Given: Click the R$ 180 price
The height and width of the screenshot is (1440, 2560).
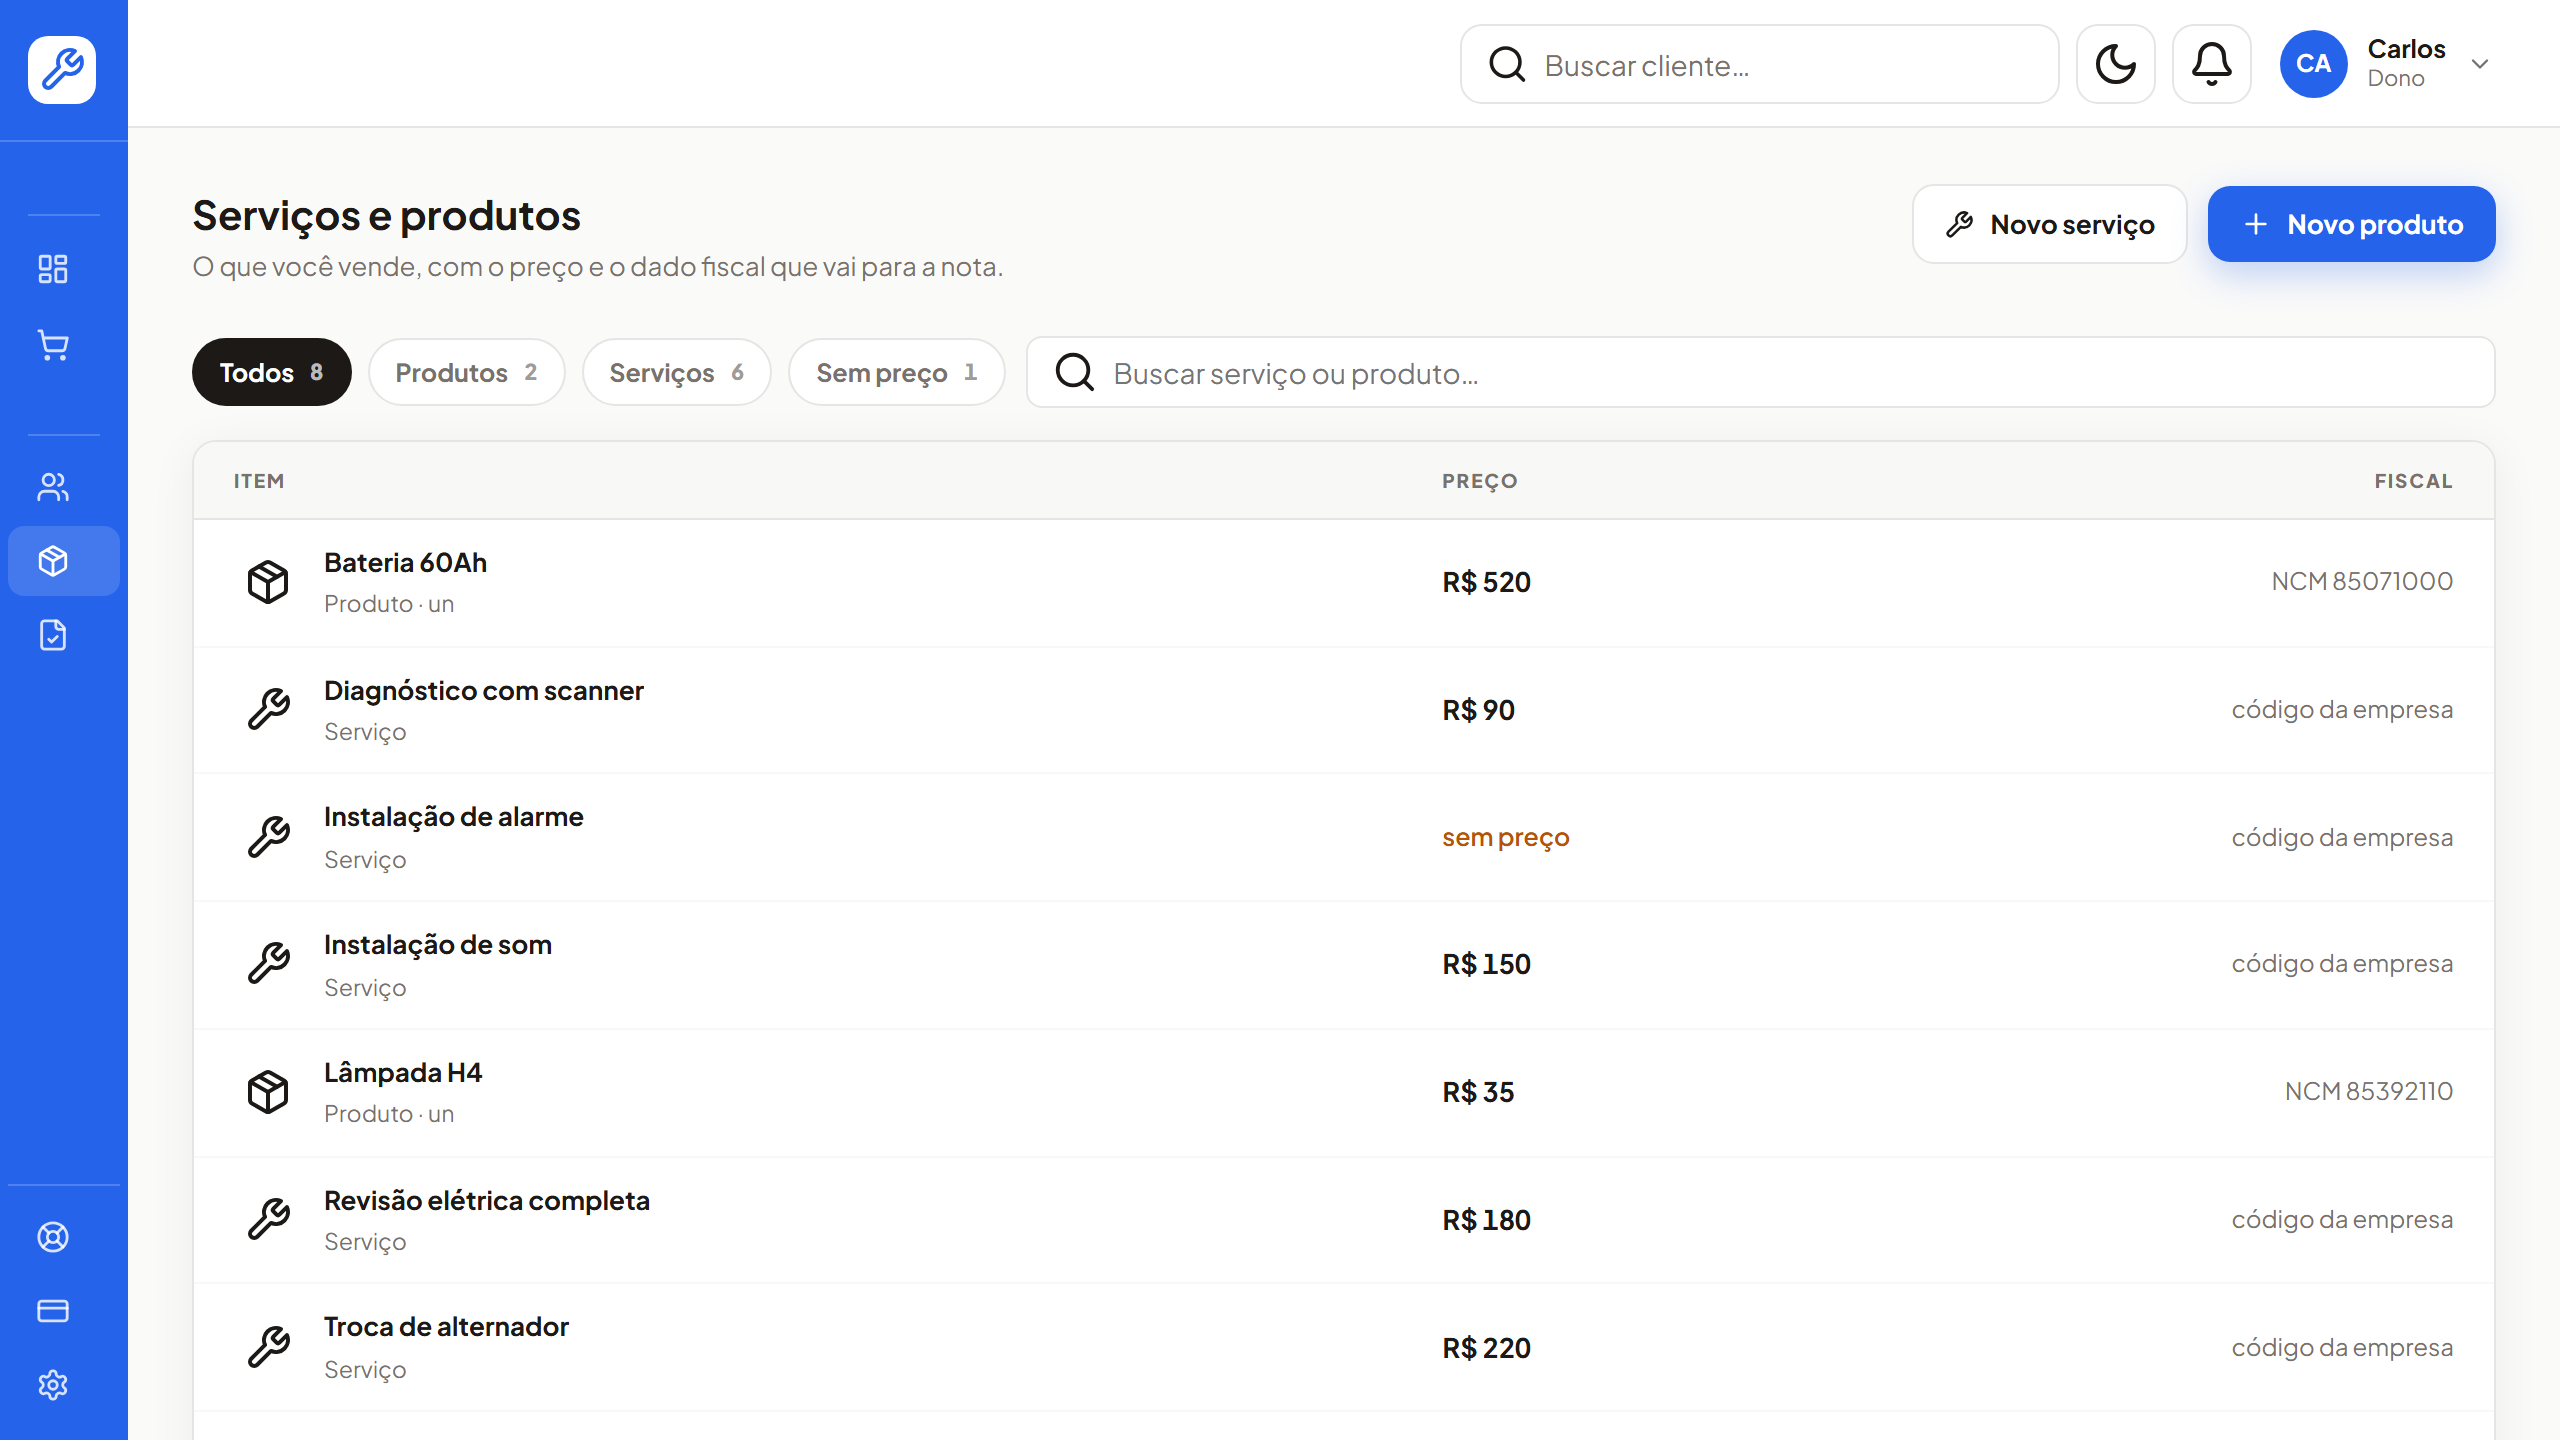Looking at the screenshot, I should (x=1486, y=1220).
